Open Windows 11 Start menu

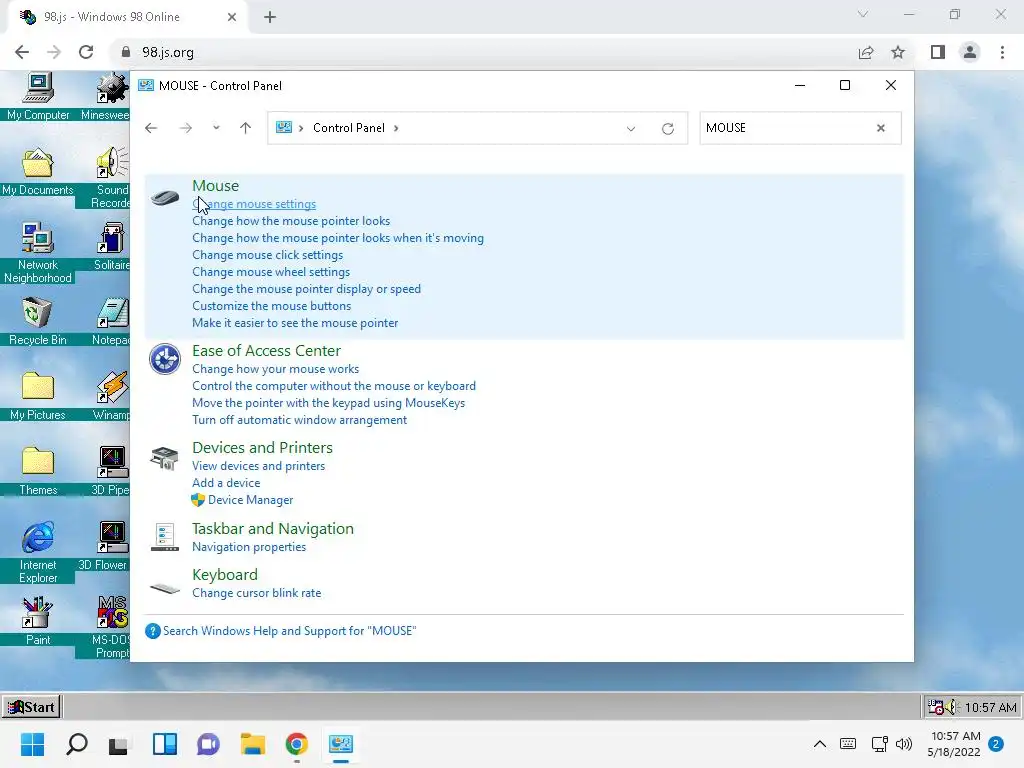32,744
